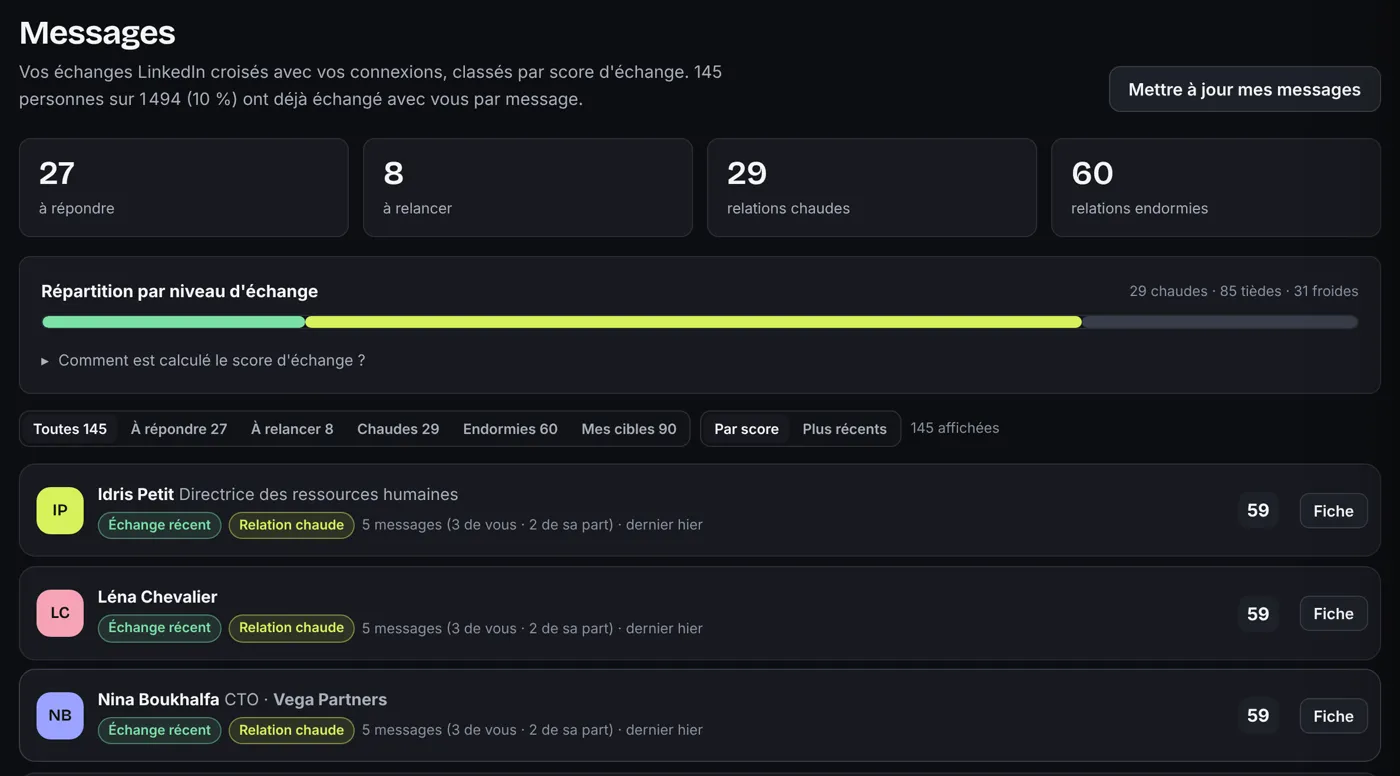Click the LC avatar for Léna Chevalier
The width and height of the screenshot is (1400, 776).
pos(60,613)
